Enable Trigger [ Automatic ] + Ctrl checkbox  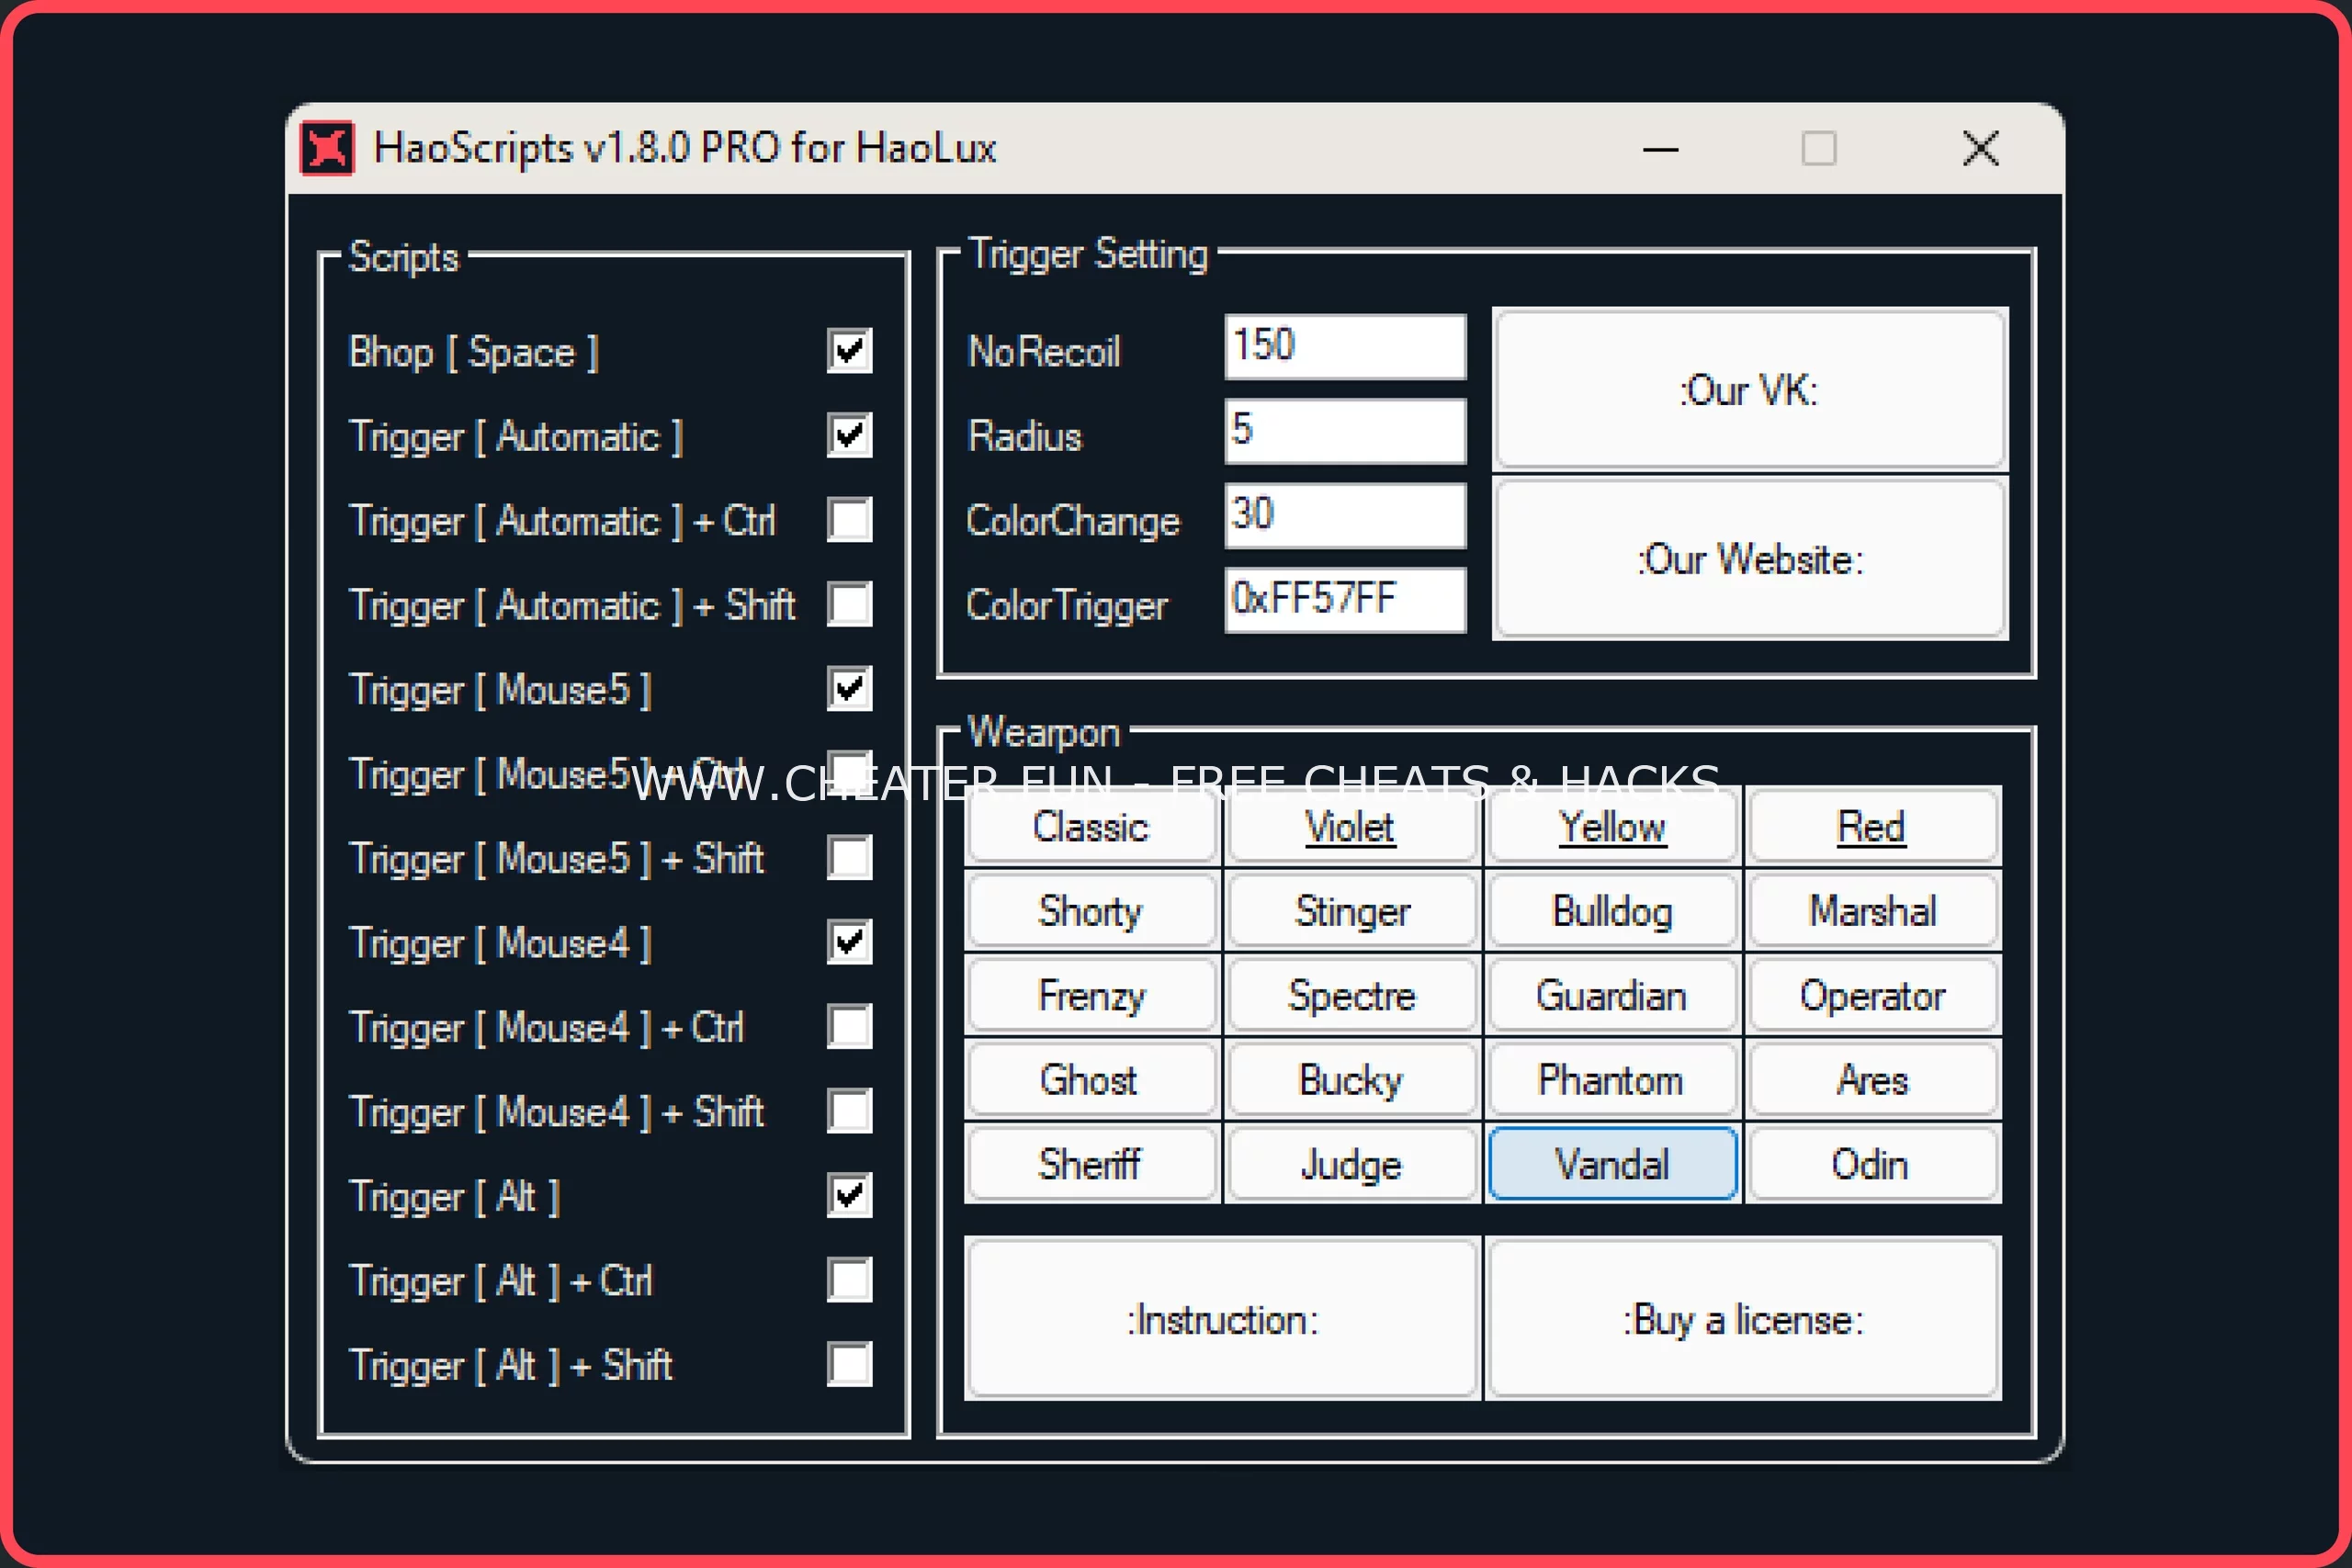pos(849,520)
